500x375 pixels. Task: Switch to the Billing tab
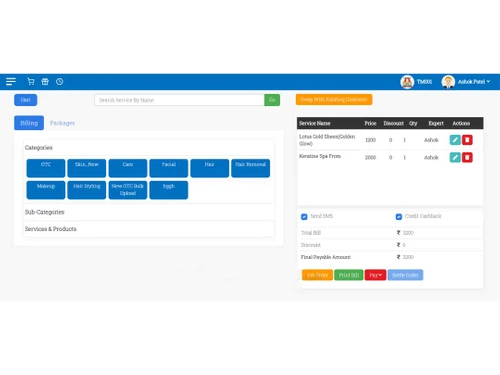coord(29,123)
